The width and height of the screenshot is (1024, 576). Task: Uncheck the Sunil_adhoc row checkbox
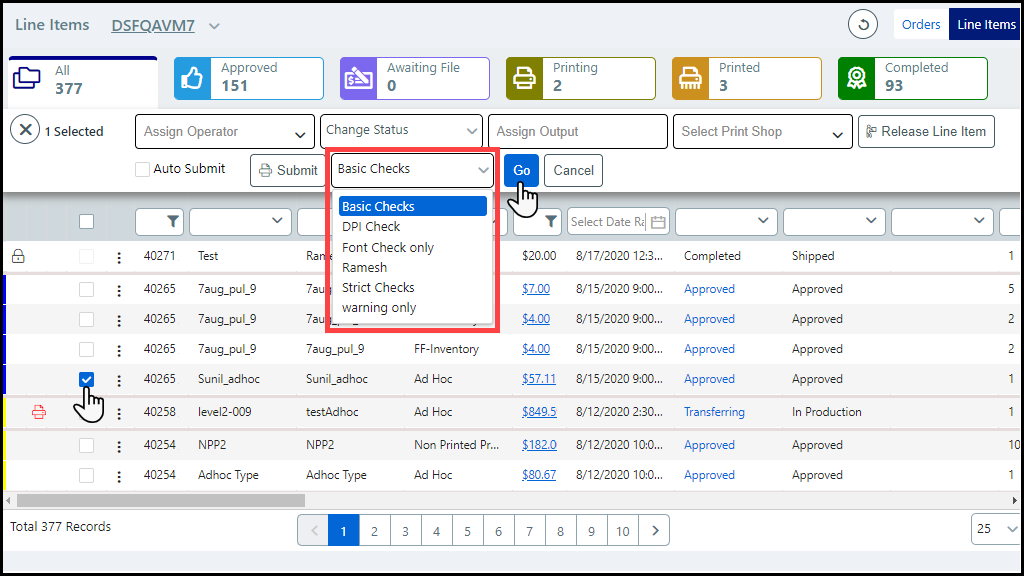87,380
